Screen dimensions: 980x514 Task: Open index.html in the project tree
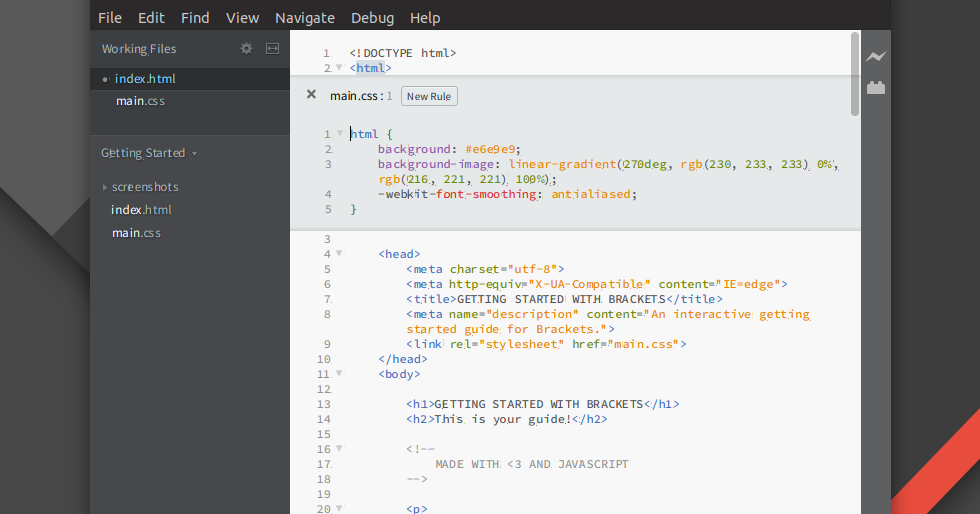coord(141,210)
